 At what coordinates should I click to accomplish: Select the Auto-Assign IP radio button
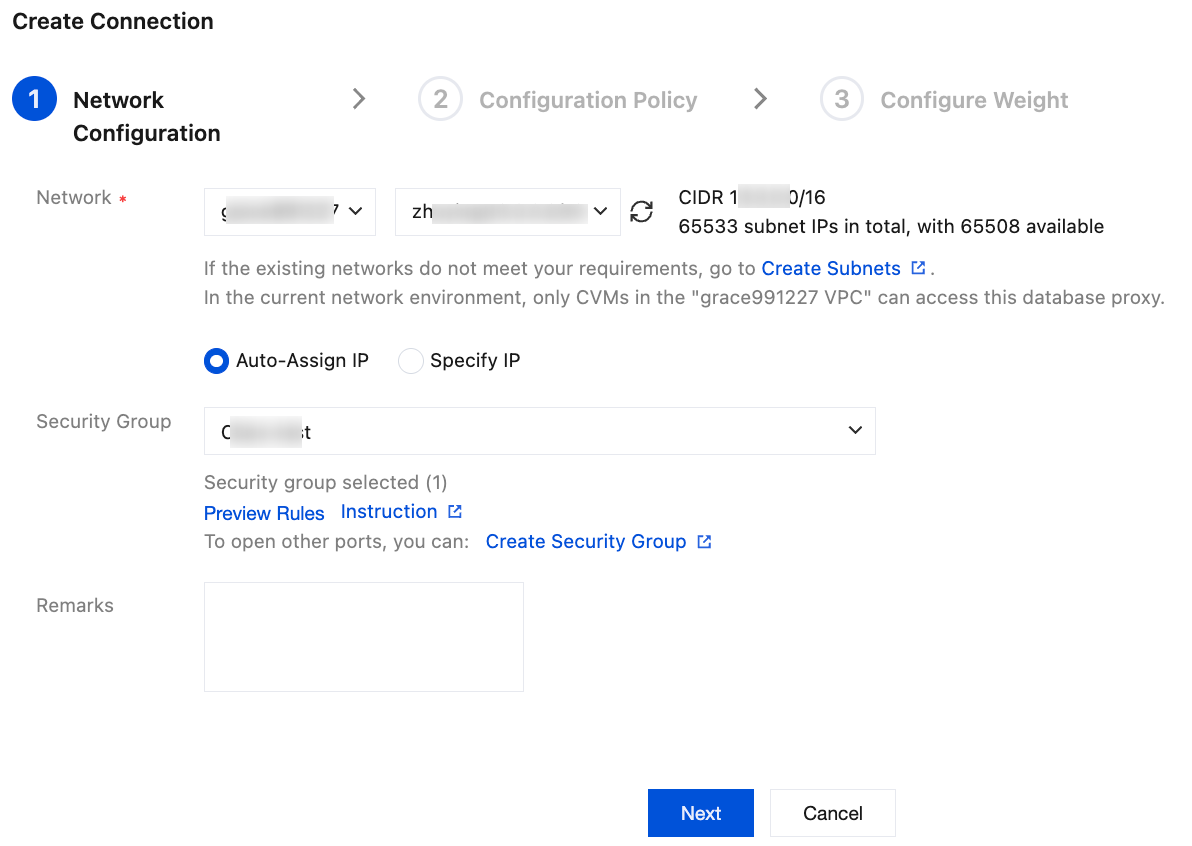216,361
